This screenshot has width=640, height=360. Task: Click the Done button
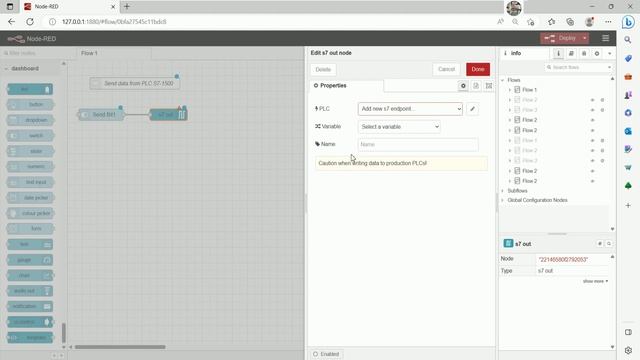(x=478, y=69)
